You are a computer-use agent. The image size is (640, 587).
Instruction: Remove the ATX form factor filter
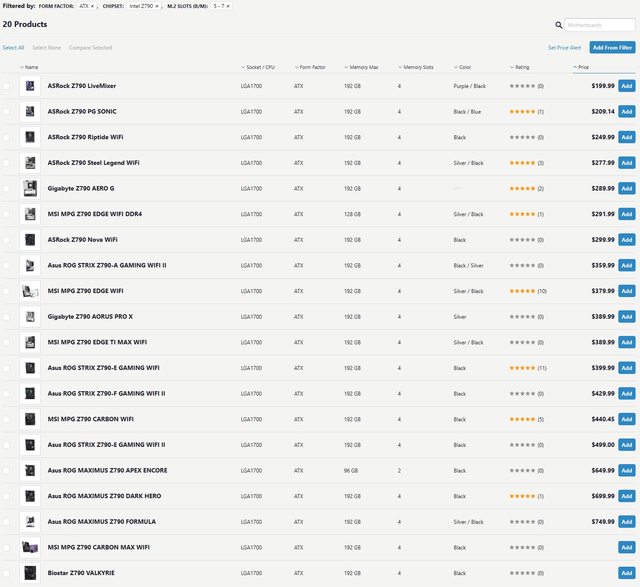[x=93, y=6]
